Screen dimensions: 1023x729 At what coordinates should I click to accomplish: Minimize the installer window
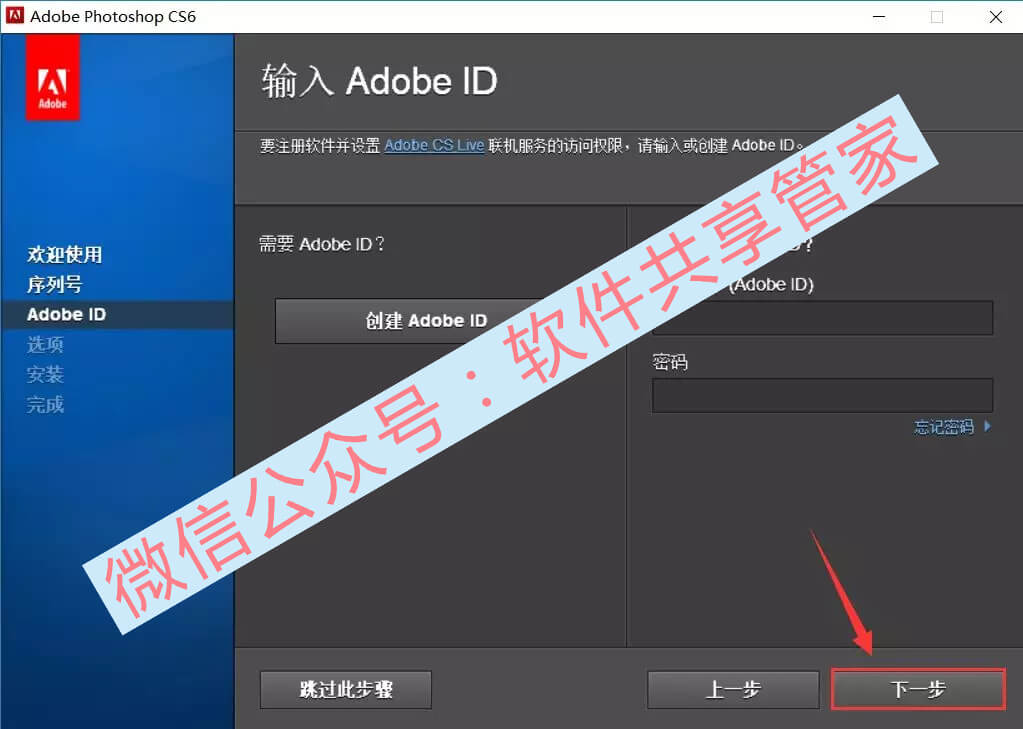(x=879, y=16)
